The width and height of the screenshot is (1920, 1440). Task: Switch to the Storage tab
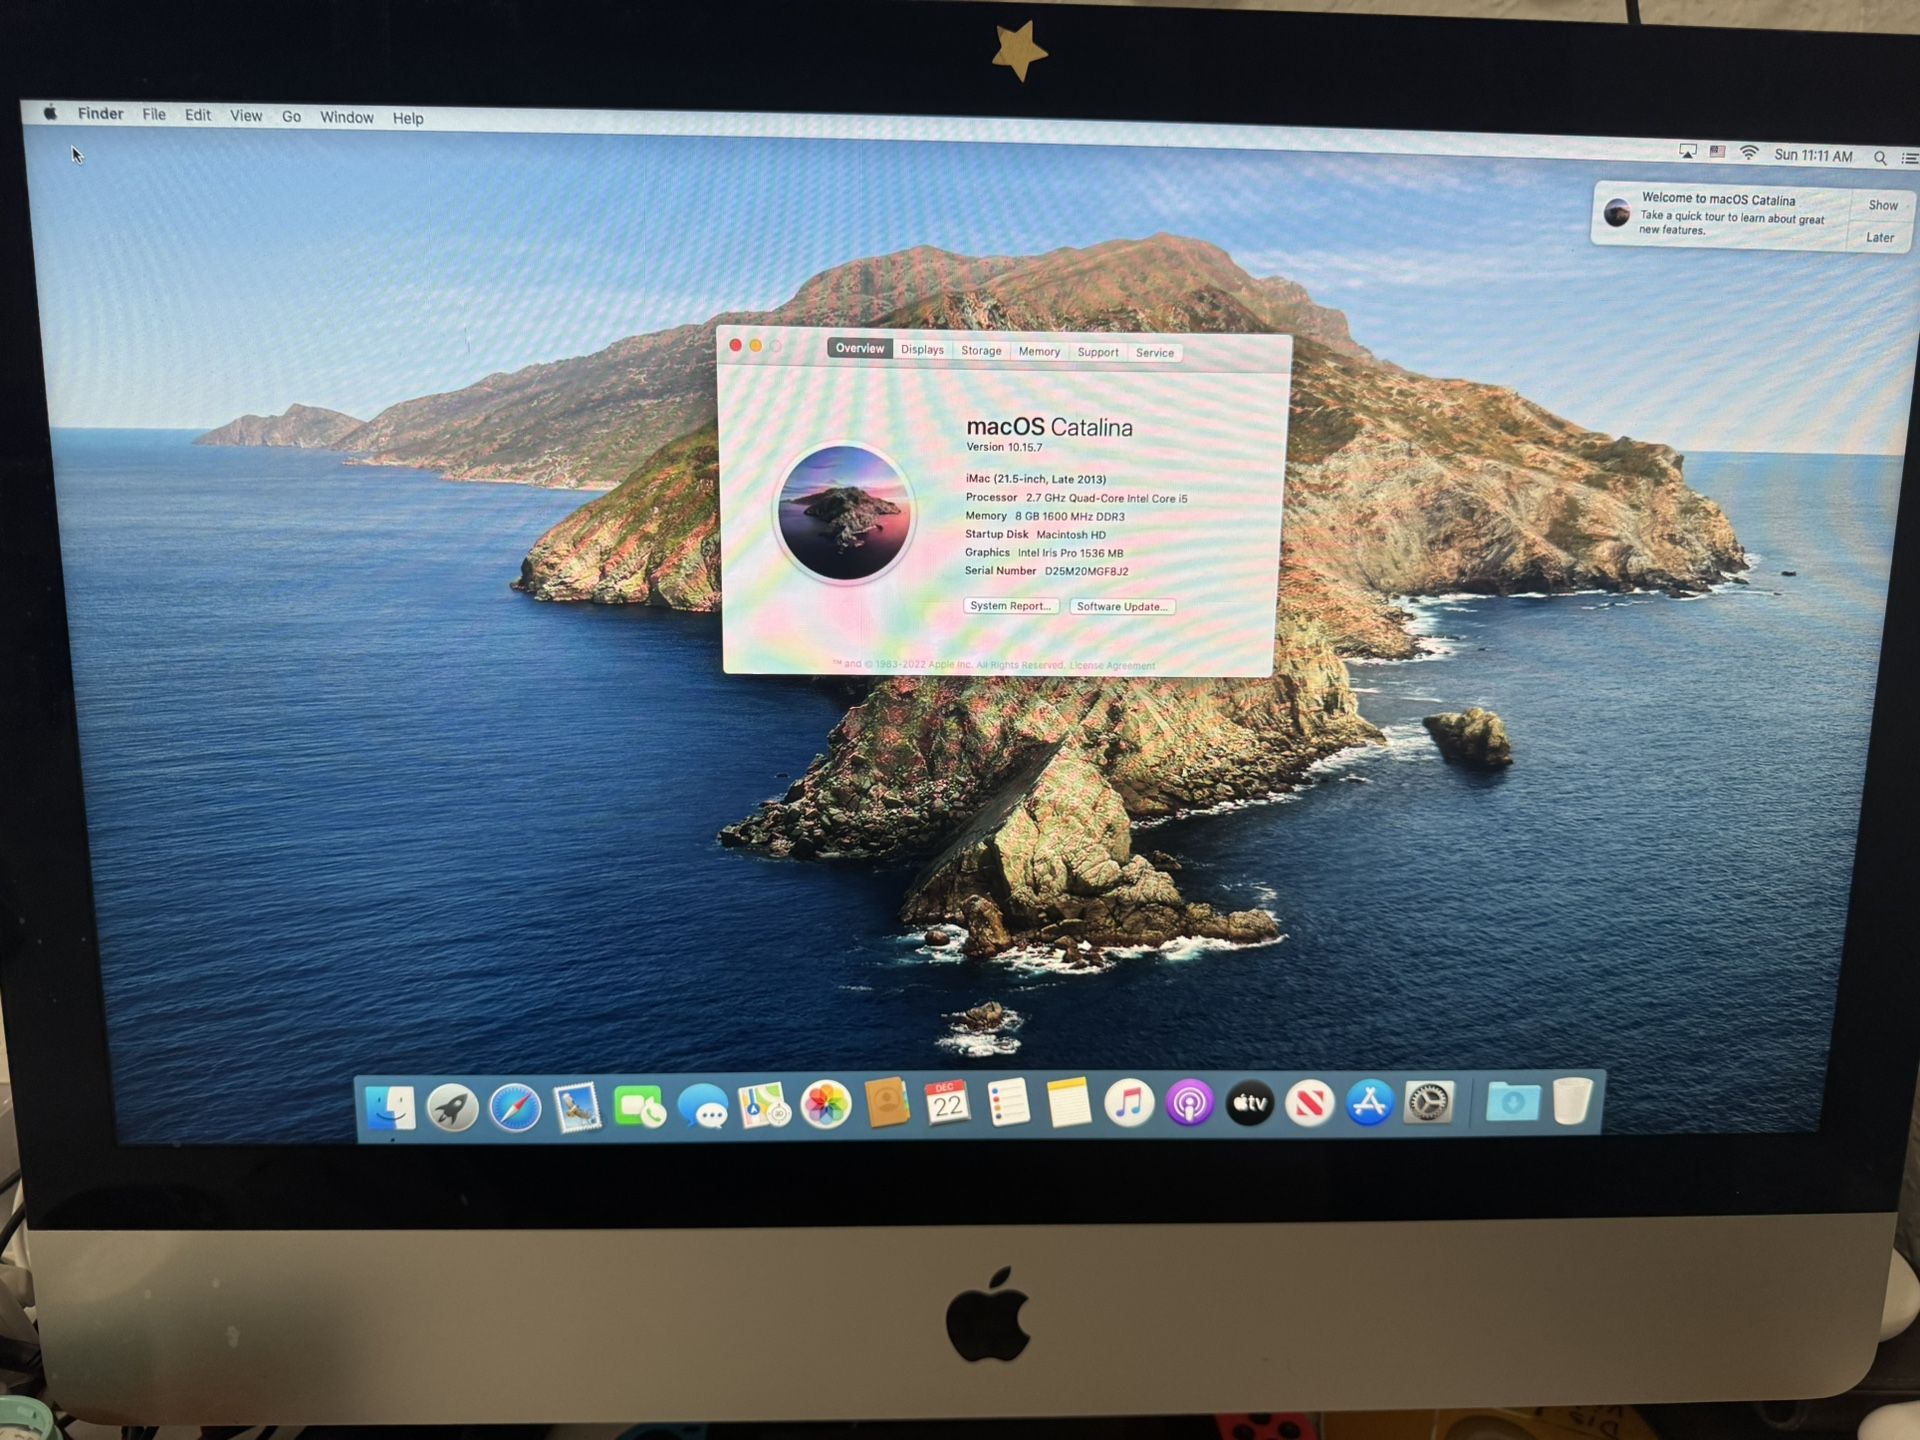[x=981, y=350]
